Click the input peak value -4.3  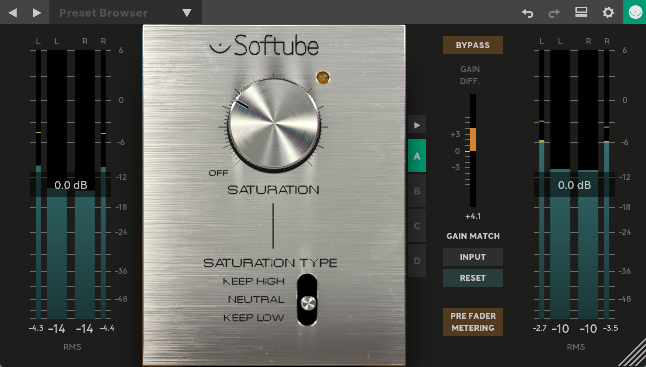pyautogui.click(x=36, y=328)
